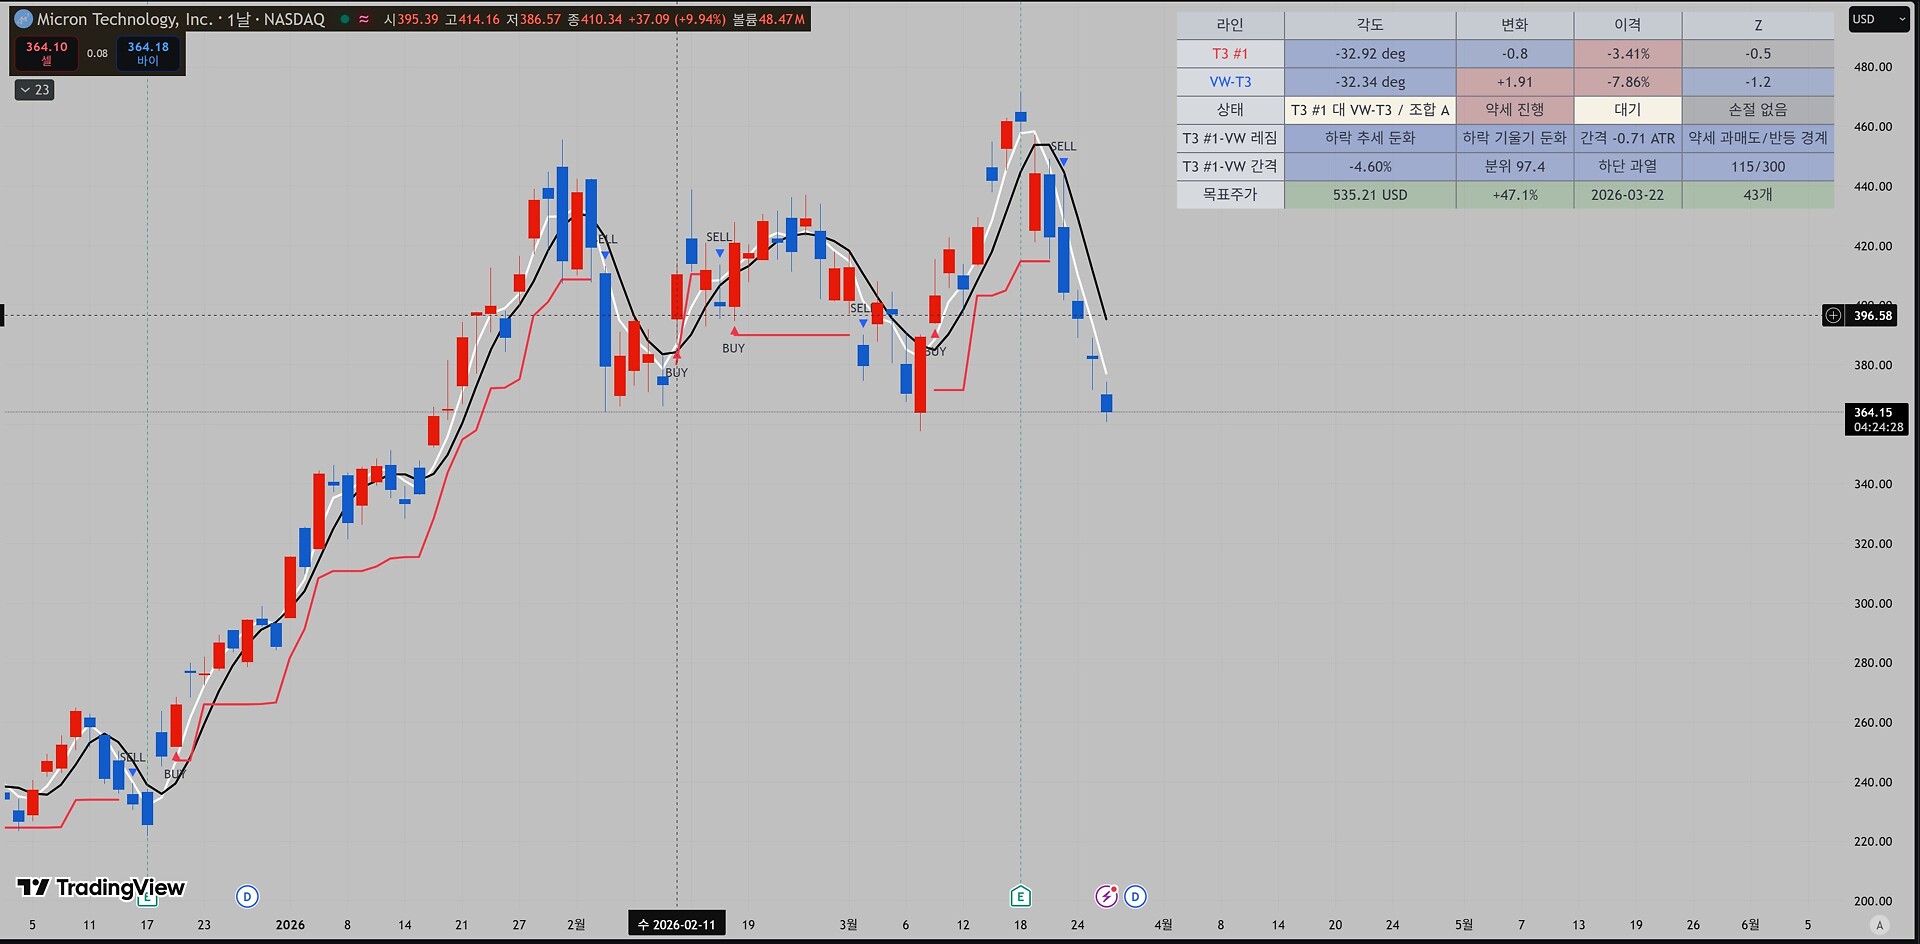Click the blue buy button at 364.18
The image size is (1920, 944).
pyautogui.click(x=148, y=53)
